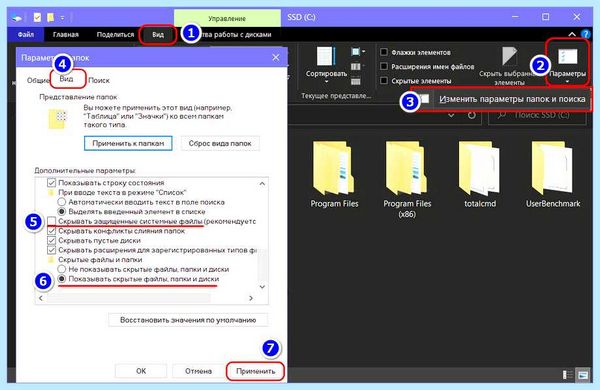
Task: Choose Изменить параметры папок и поиска
Action: (x=512, y=99)
